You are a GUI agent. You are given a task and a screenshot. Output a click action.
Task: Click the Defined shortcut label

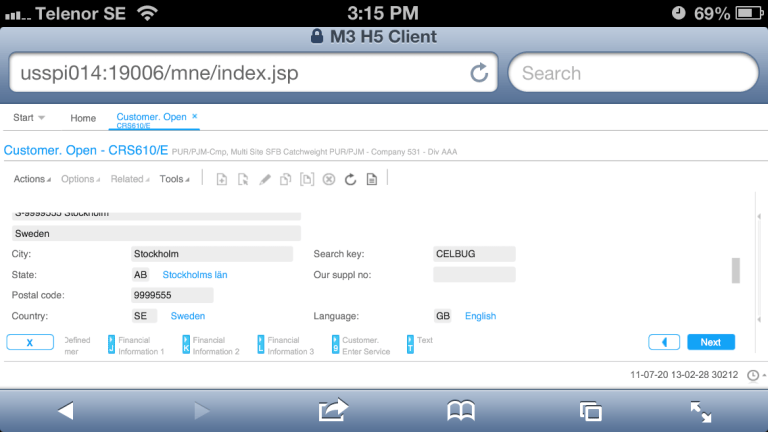[77, 340]
